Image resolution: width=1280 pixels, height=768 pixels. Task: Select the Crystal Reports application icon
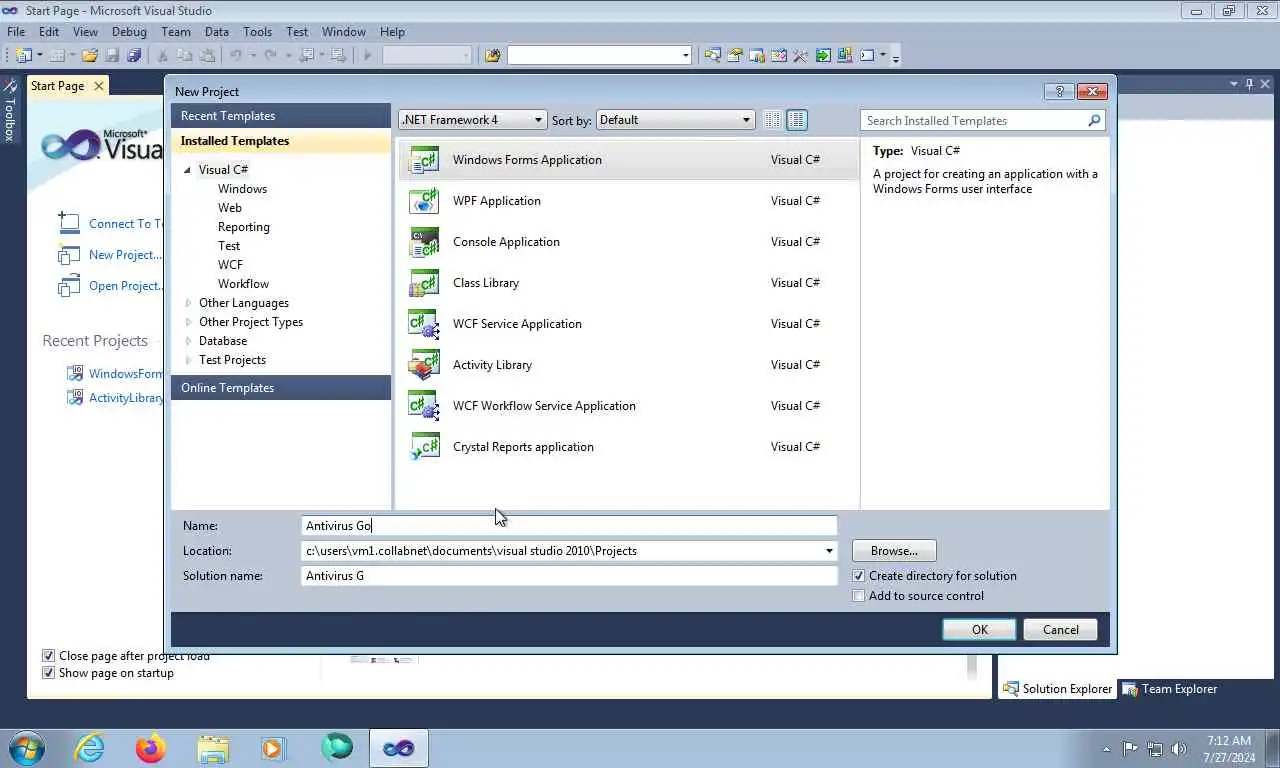click(424, 447)
